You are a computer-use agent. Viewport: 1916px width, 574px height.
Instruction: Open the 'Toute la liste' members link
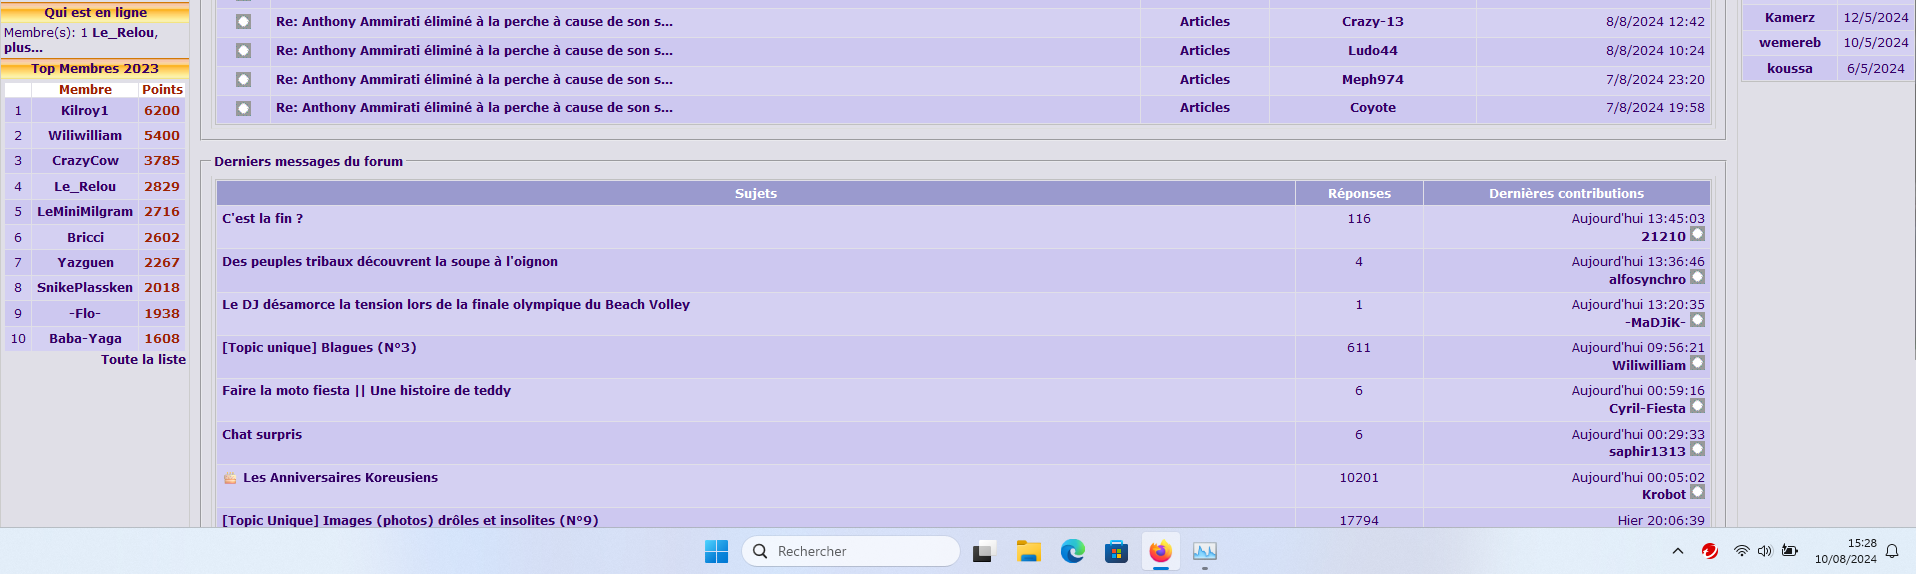[143, 360]
